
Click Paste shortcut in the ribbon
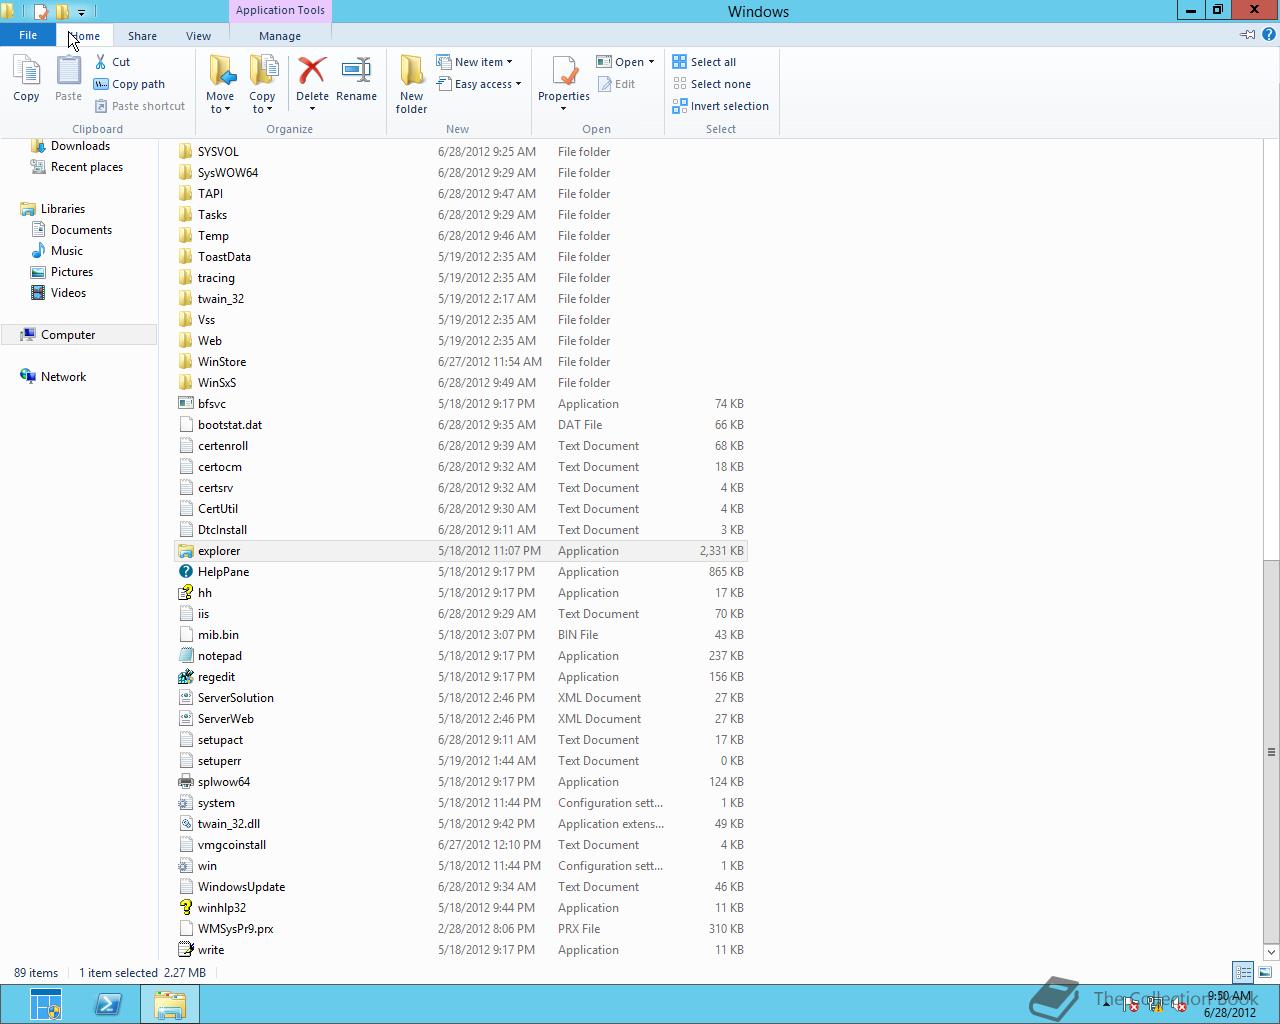pos(139,106)
